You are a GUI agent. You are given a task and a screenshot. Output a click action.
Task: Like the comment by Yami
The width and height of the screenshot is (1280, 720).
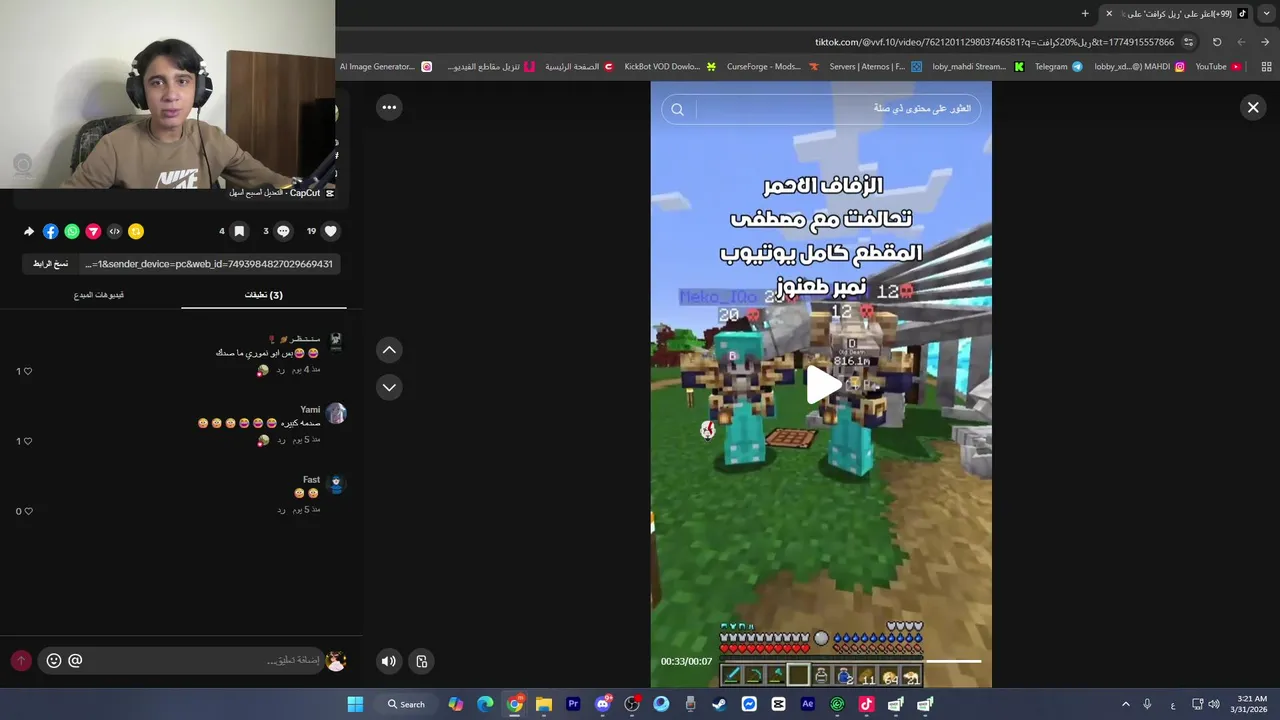click(x=27, y=441)
